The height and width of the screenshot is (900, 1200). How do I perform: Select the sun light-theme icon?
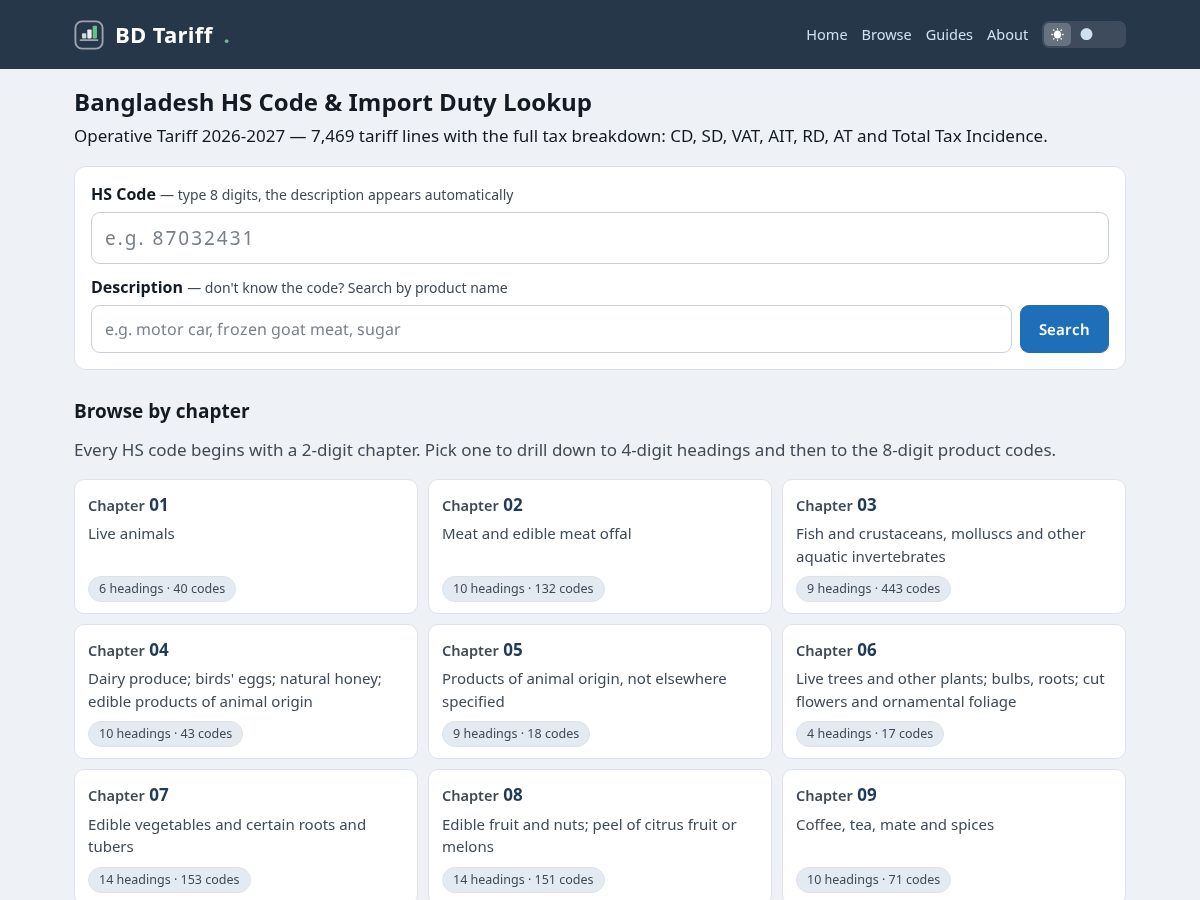click(x=1057, y=34)
